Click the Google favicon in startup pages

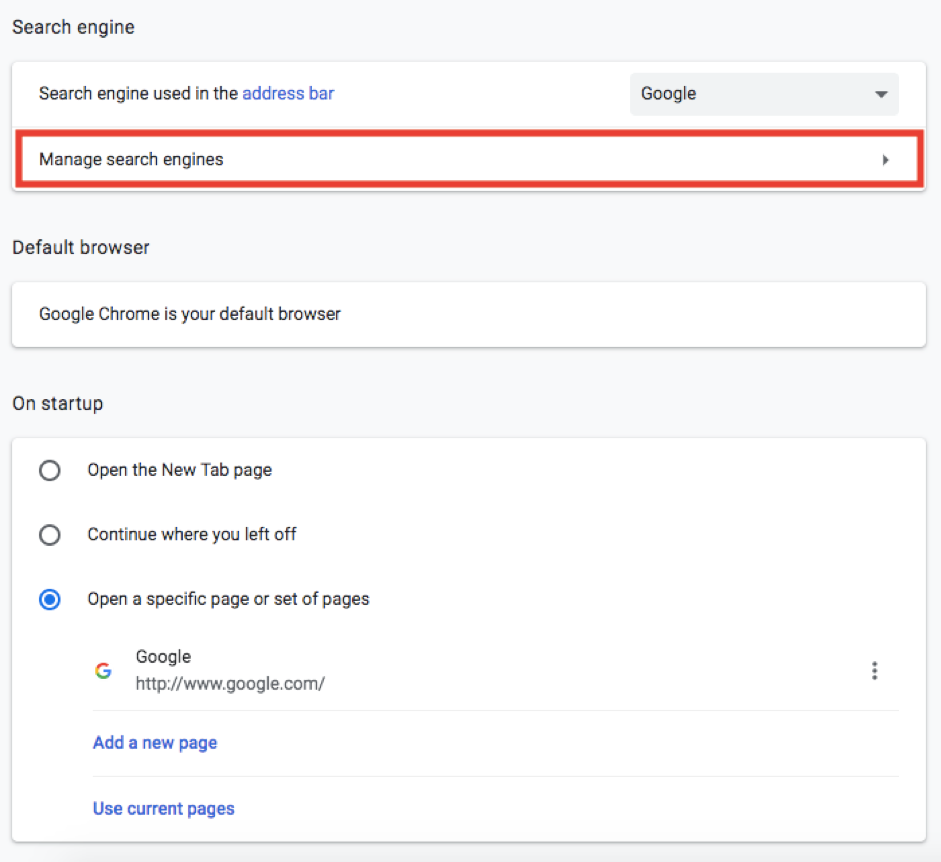[103, 671]
